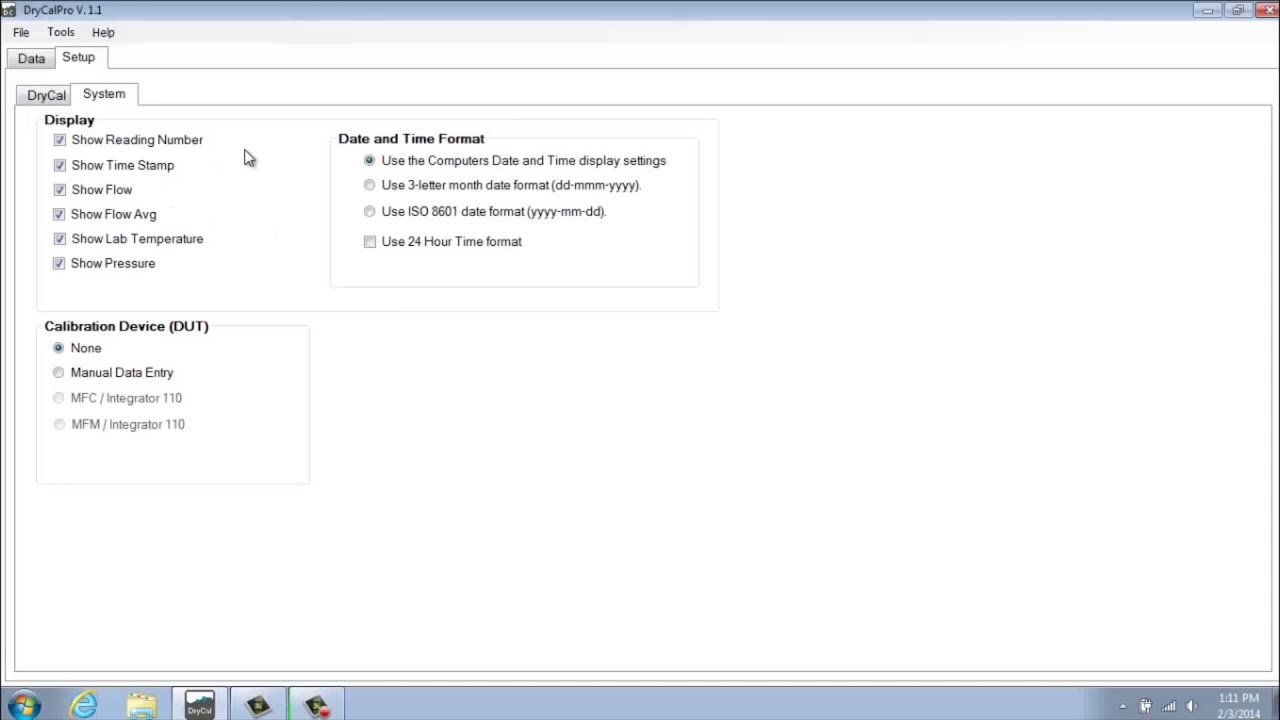
Task: Open the File menu
Action: pyautogui.click(x=21, y=32)
